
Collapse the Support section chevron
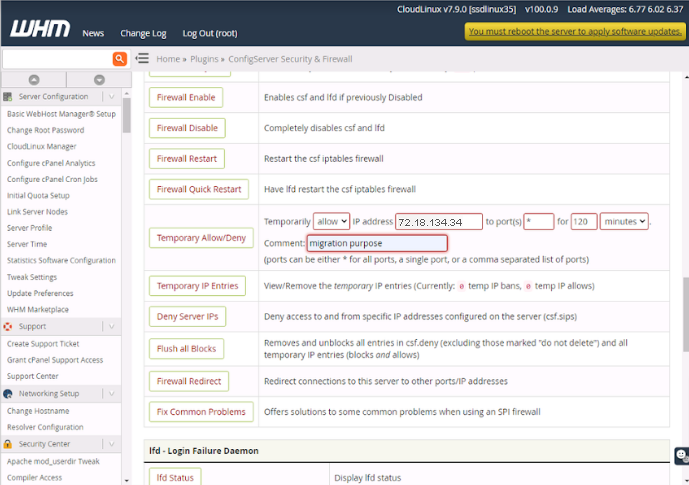pyautogui.click(x=112, y=326)
